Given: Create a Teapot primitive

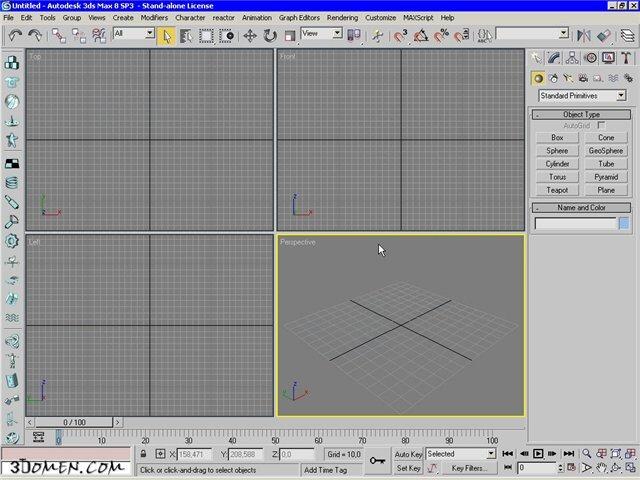Looking at the screenshot, I should pos(557,190).
